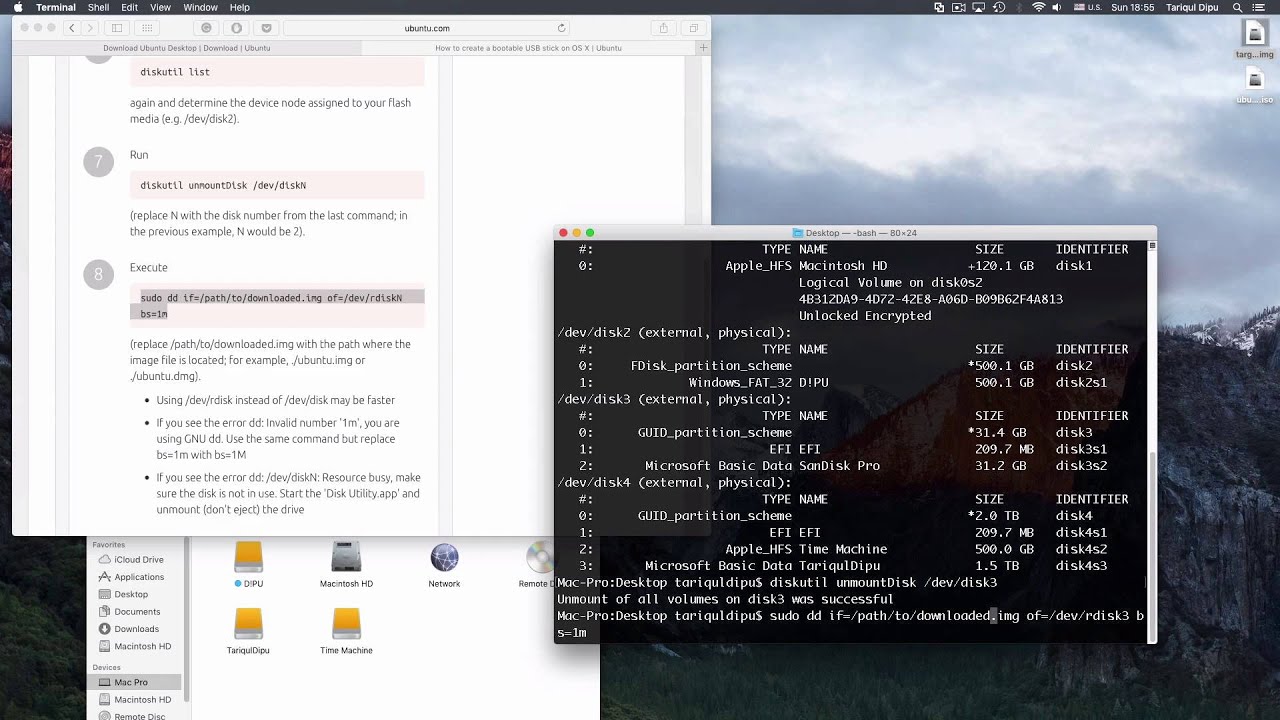Click the shield extension icon in Safari toolbar
The width and height of the screenshot is (1280, 720).
click(x=236, y=28)
